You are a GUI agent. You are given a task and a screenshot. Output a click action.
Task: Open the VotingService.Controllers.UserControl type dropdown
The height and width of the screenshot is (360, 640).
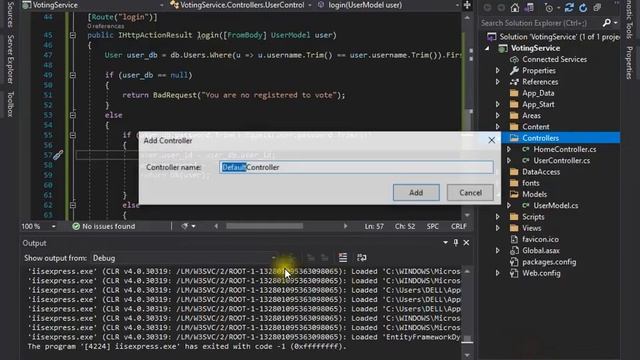[x=310, y=5]
